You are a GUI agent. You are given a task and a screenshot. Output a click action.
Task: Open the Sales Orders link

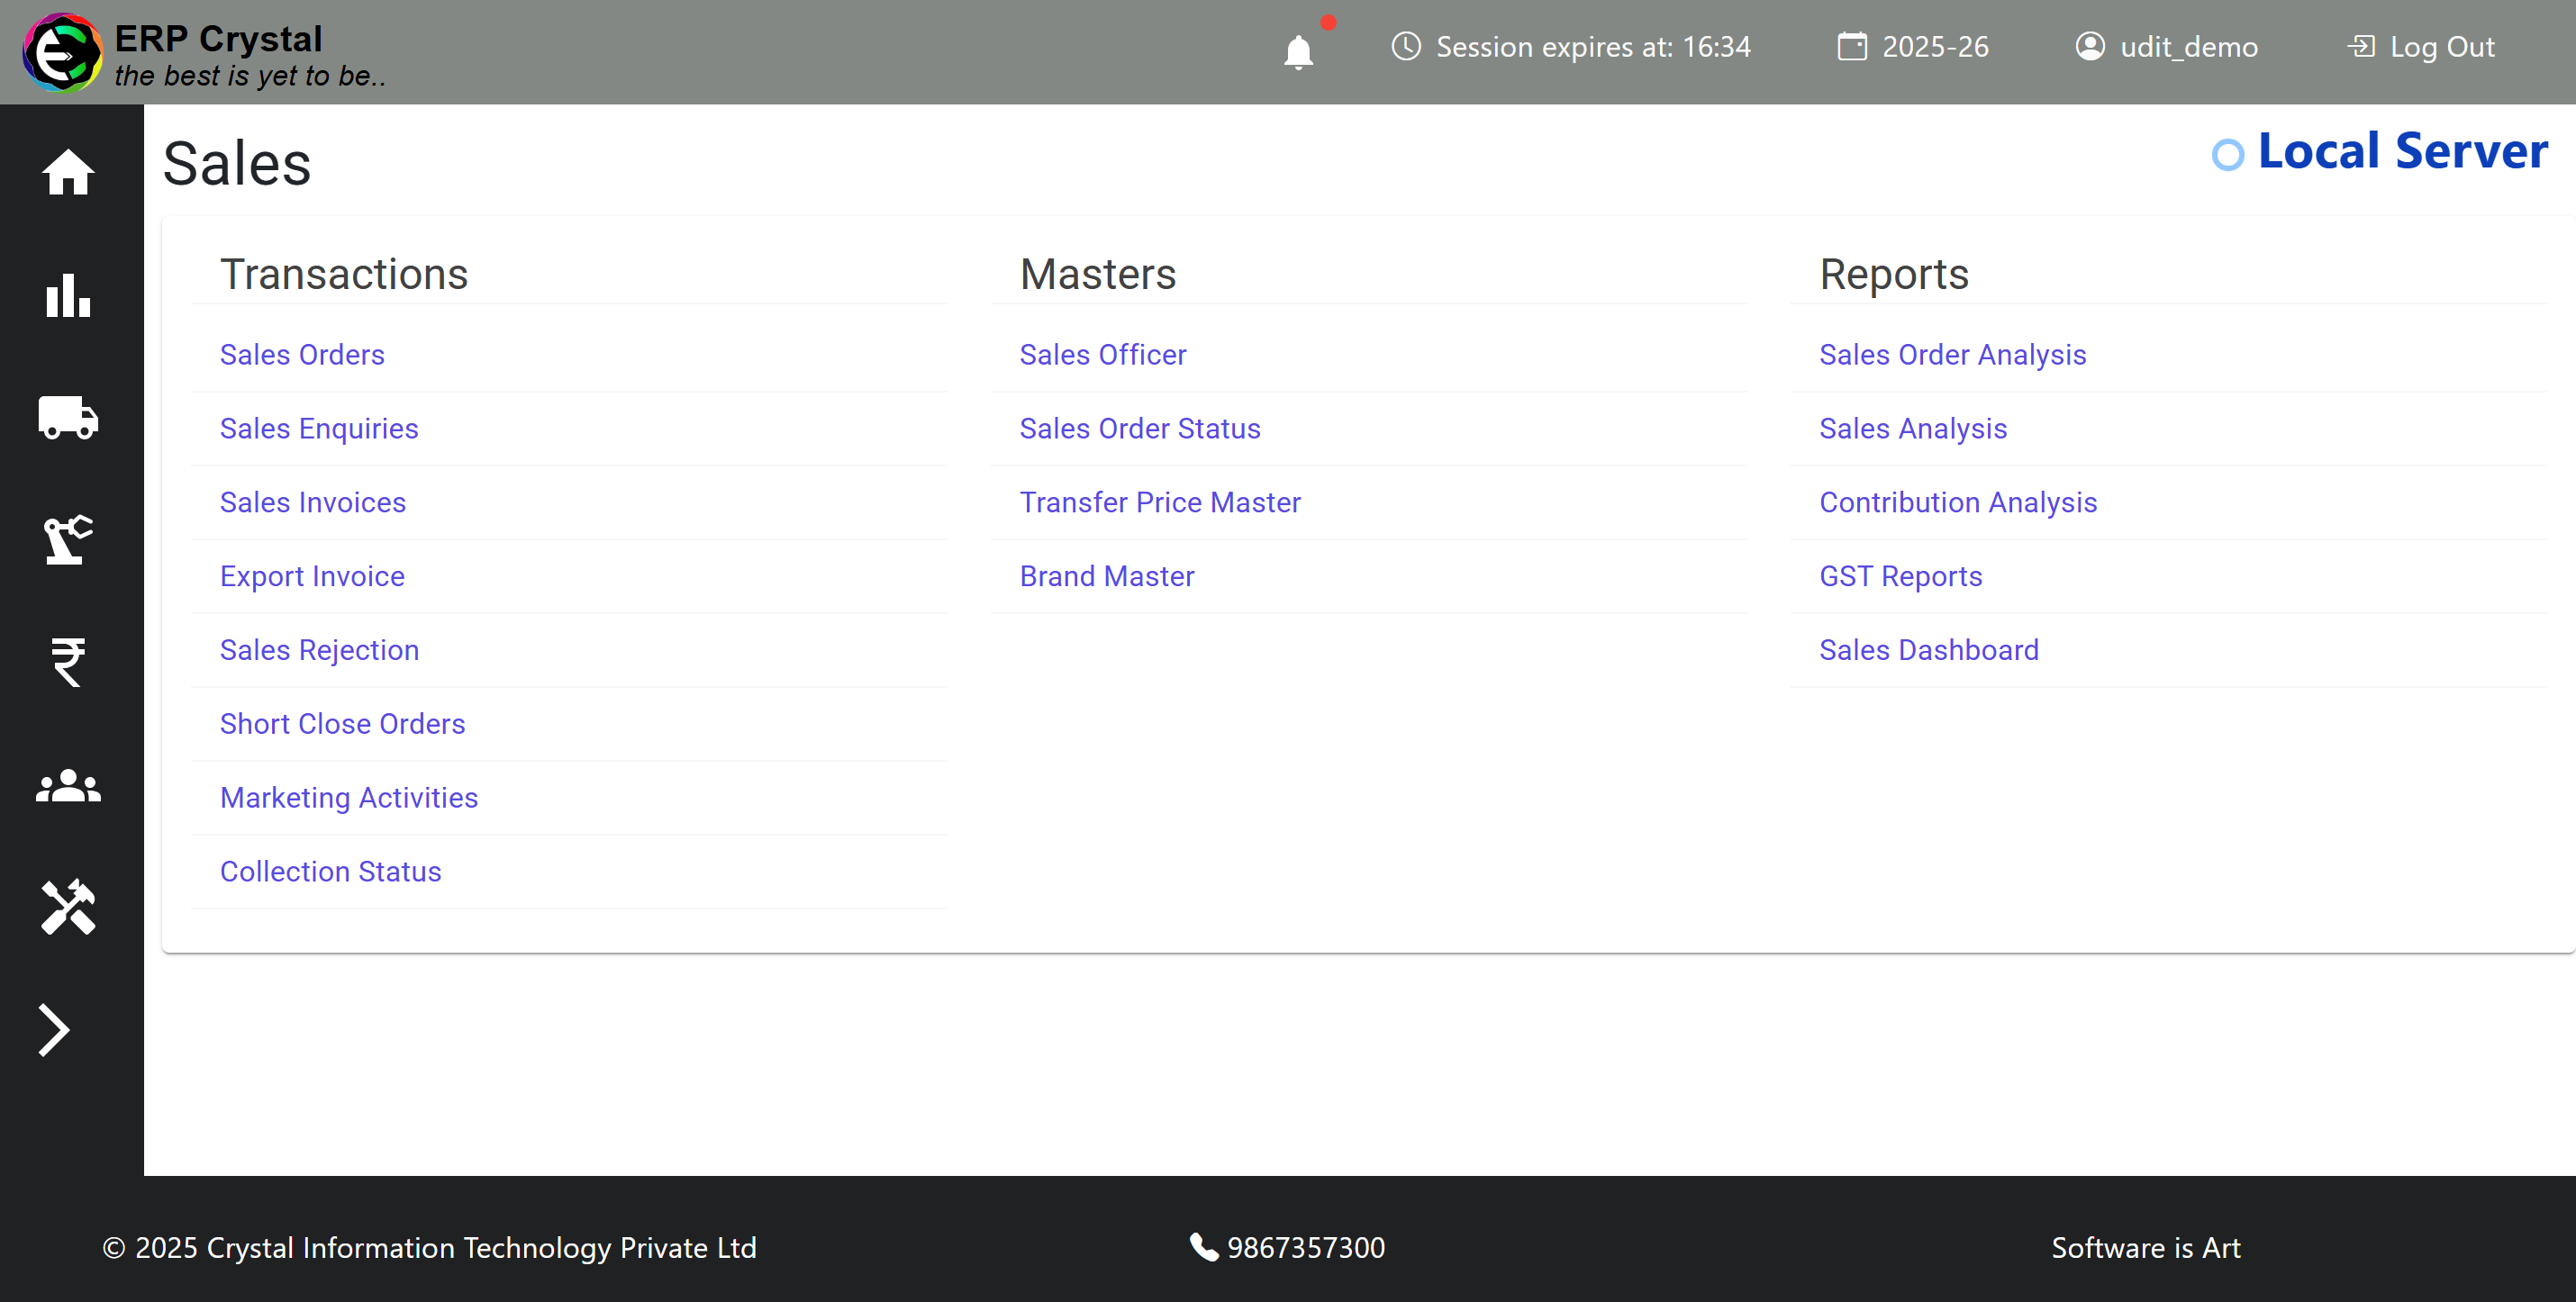pyautogui.click(x=302, y=355)
